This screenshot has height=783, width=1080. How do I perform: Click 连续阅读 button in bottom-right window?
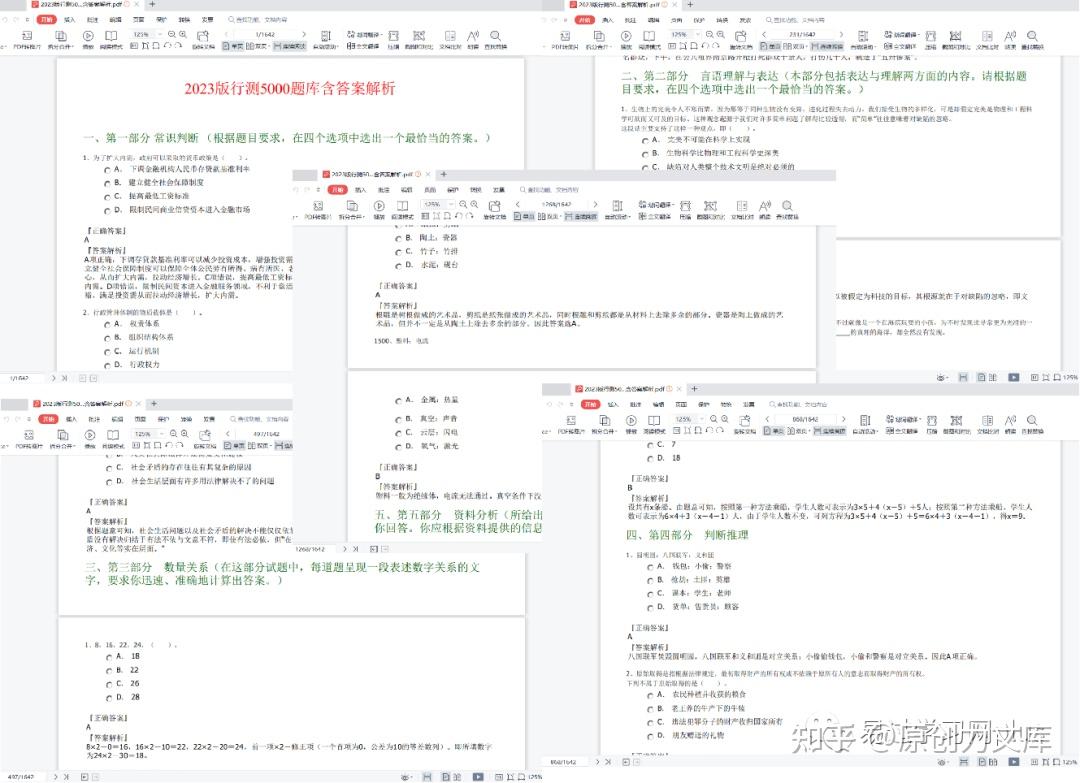829,431
